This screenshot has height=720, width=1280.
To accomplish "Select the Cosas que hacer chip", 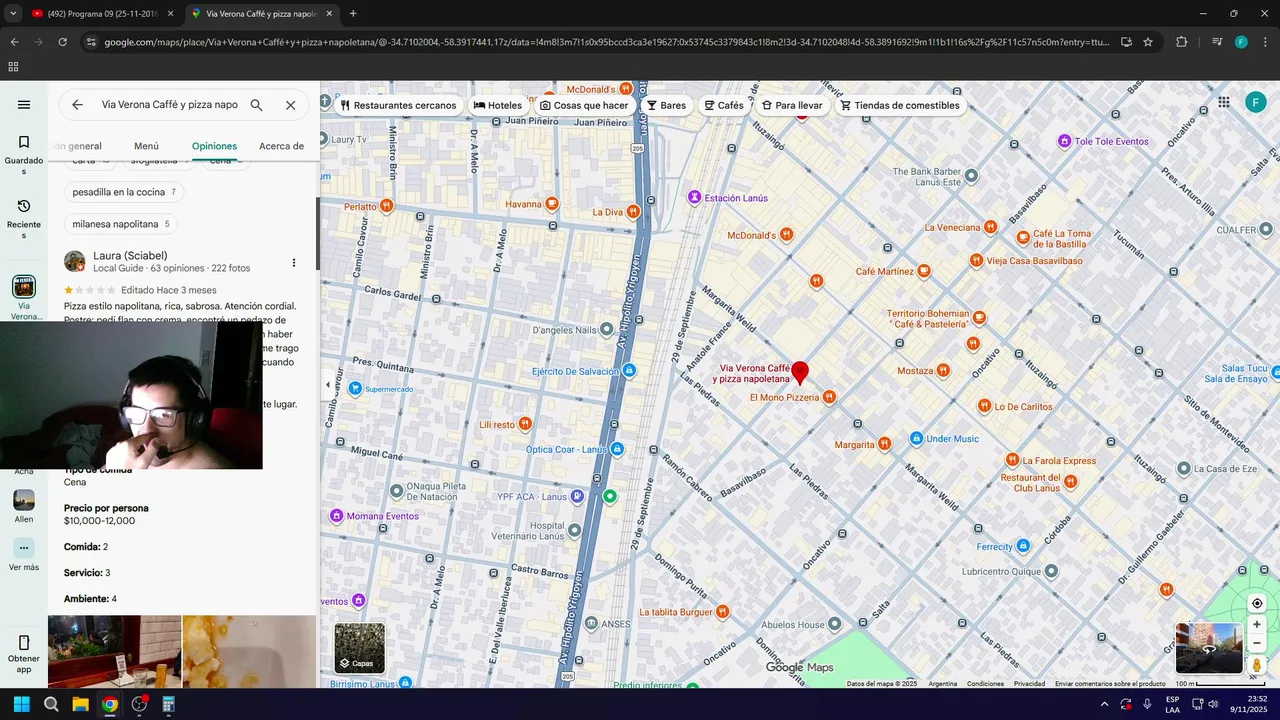I will [x=584, y=105].
